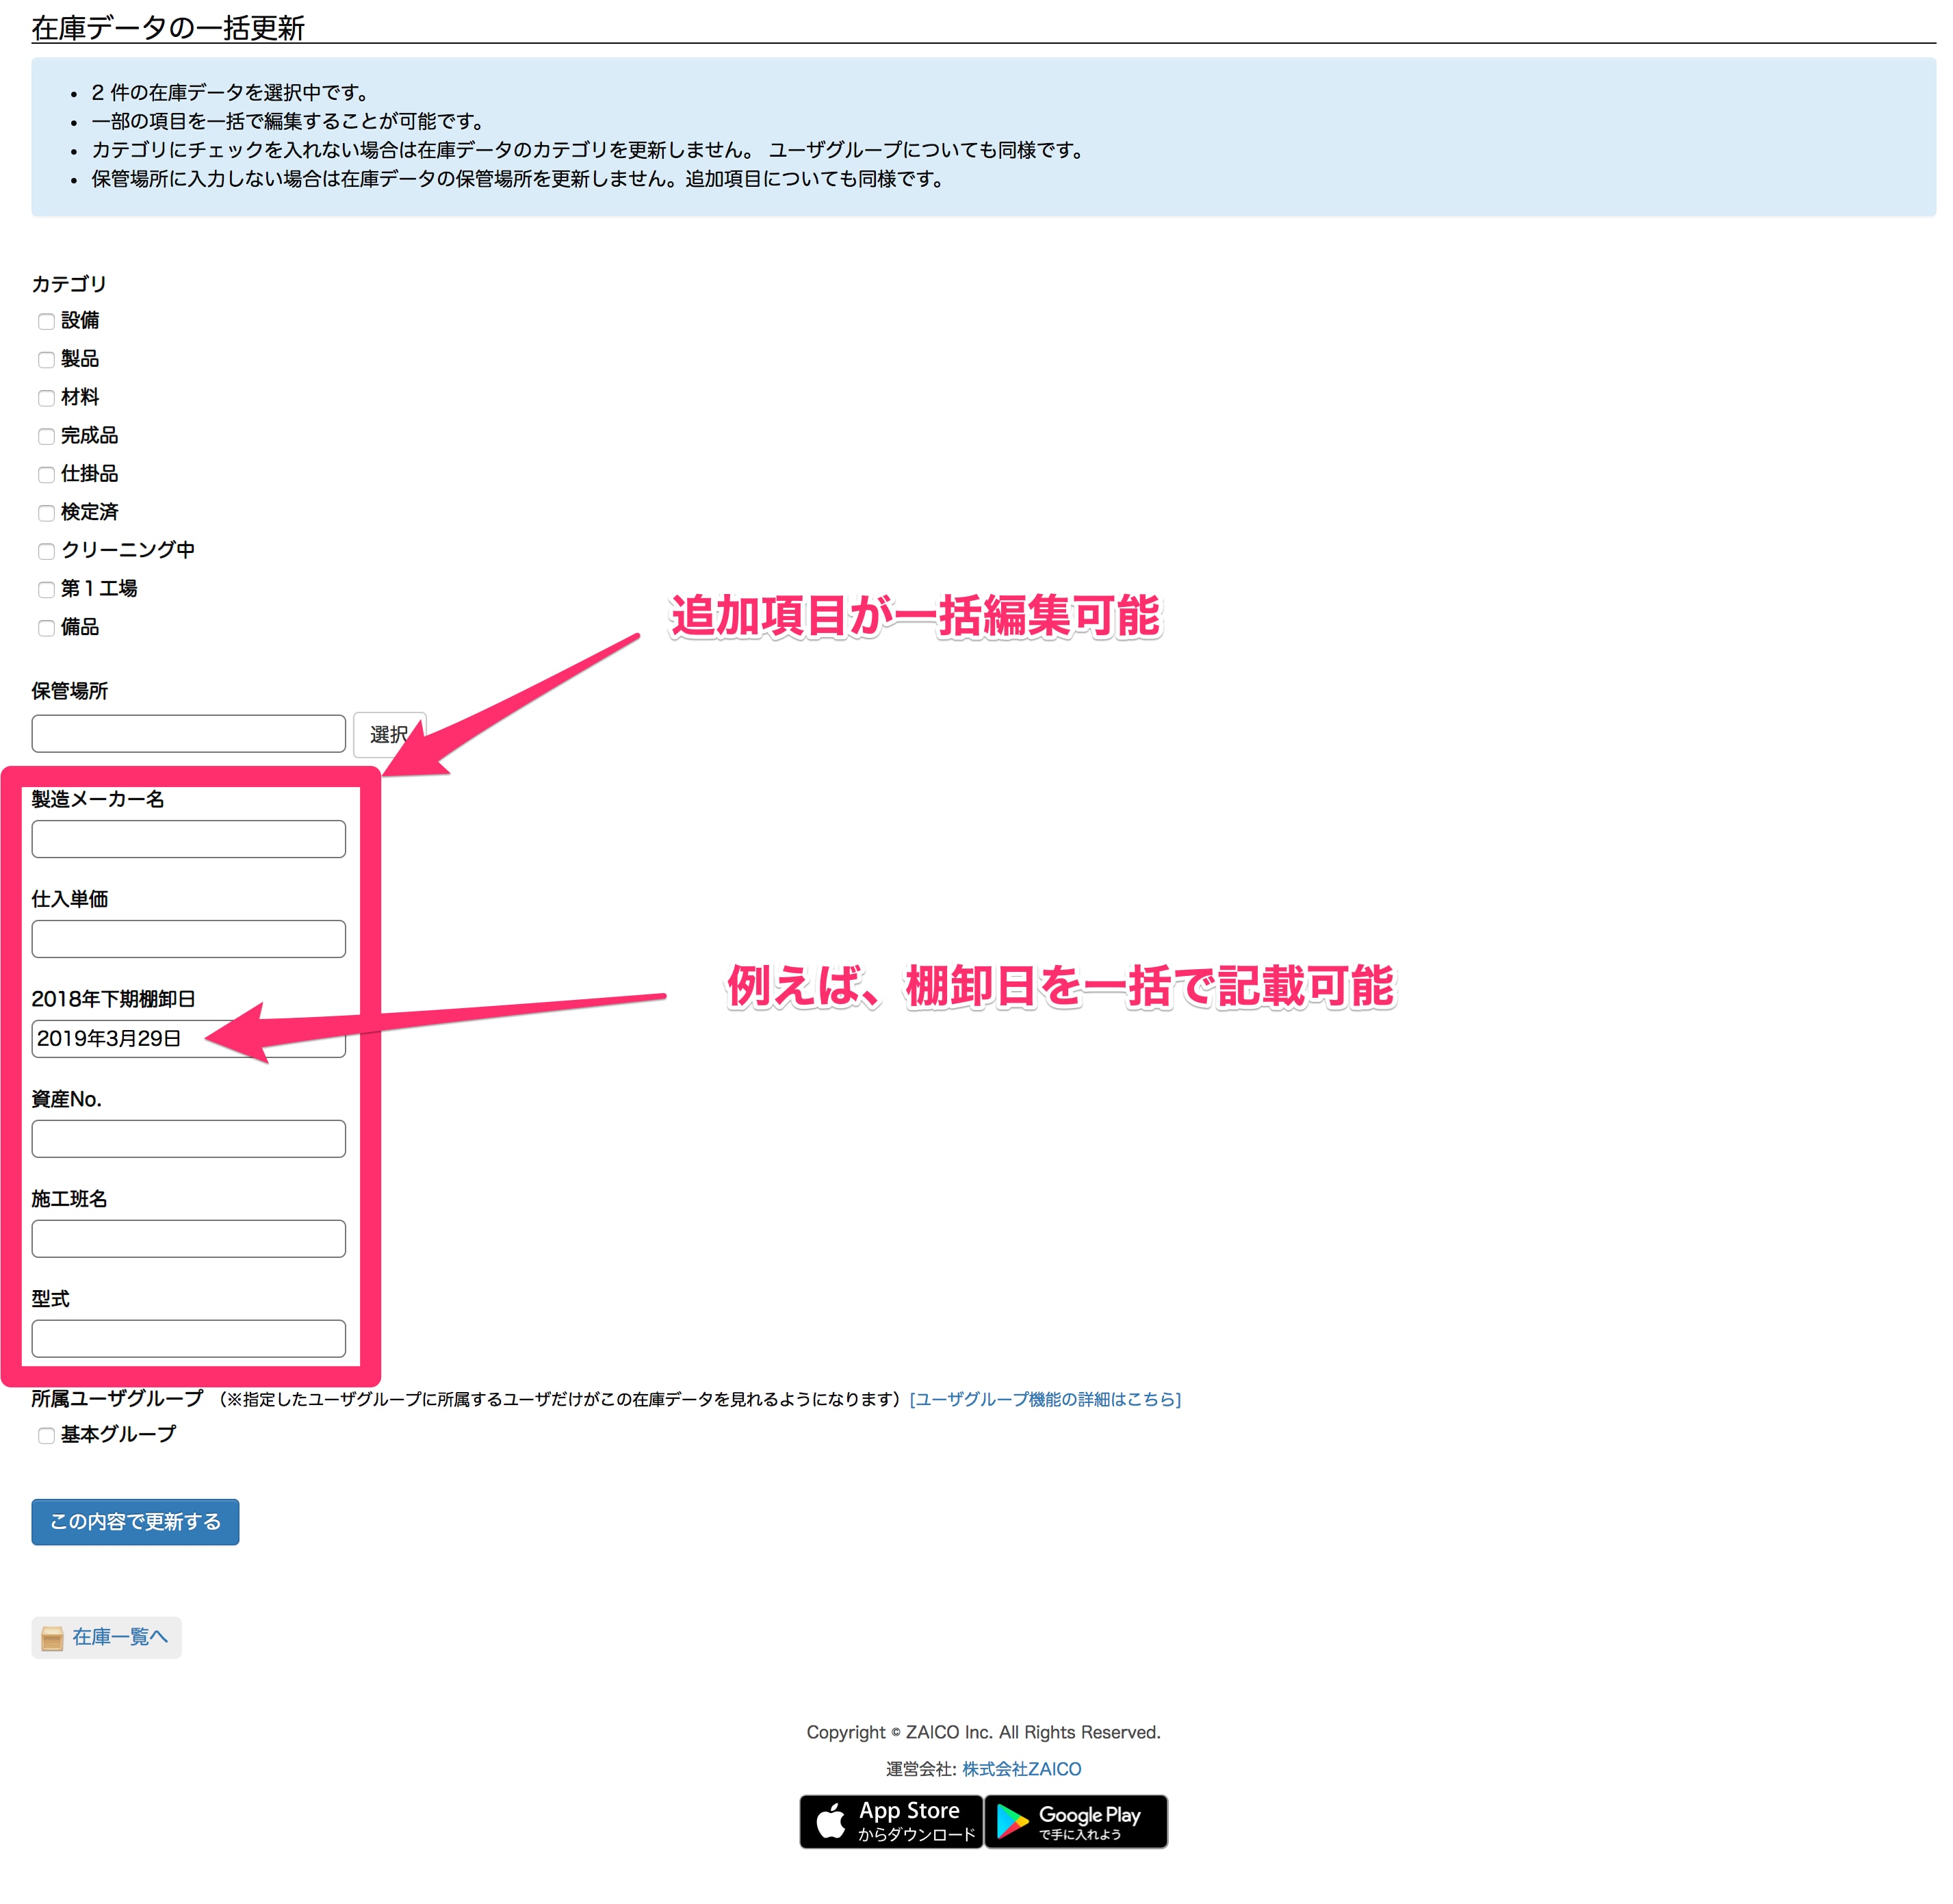Toggle the 検定済 category checkbox
Image resolution: width=1953 pixels, height=1904 pixels.
[x=46, y=512]
